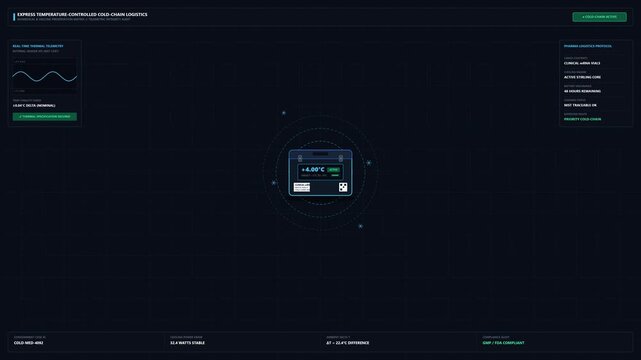This screenshot has height=360, width=641.
Task: Click the left latch on the cooler lid
Action: pos(300,158)
